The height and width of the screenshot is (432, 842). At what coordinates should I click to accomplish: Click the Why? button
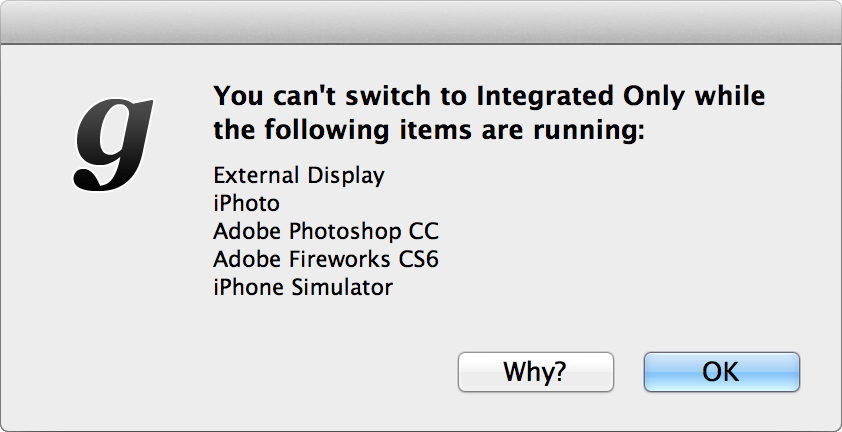tap(535, 372)
